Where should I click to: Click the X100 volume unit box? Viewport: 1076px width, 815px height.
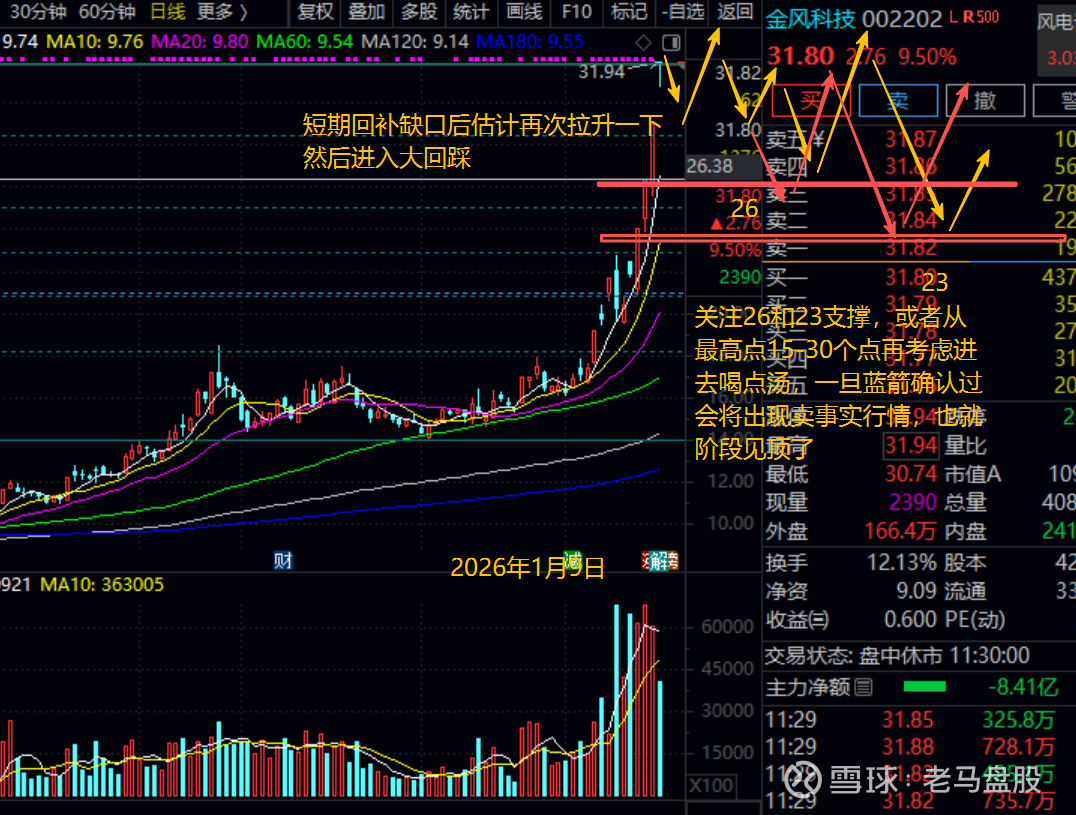click(x=710, y=785)
